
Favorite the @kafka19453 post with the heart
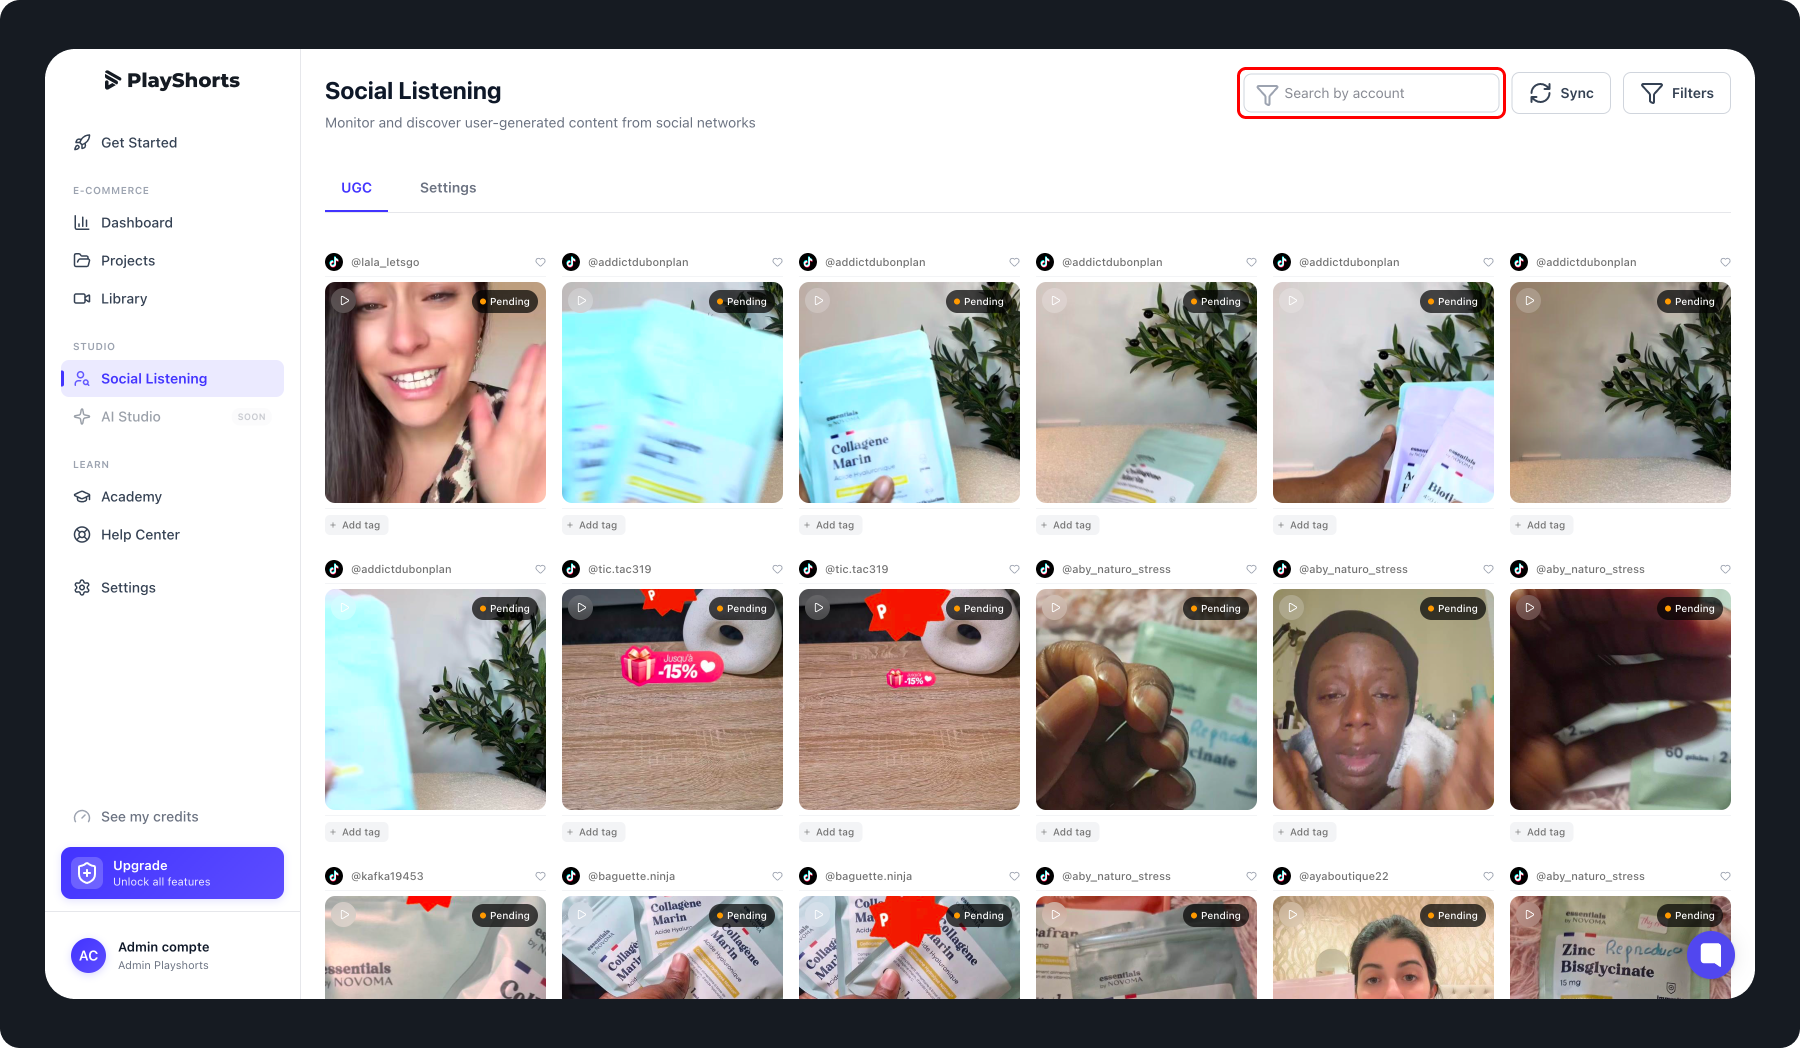click(540, 876)
